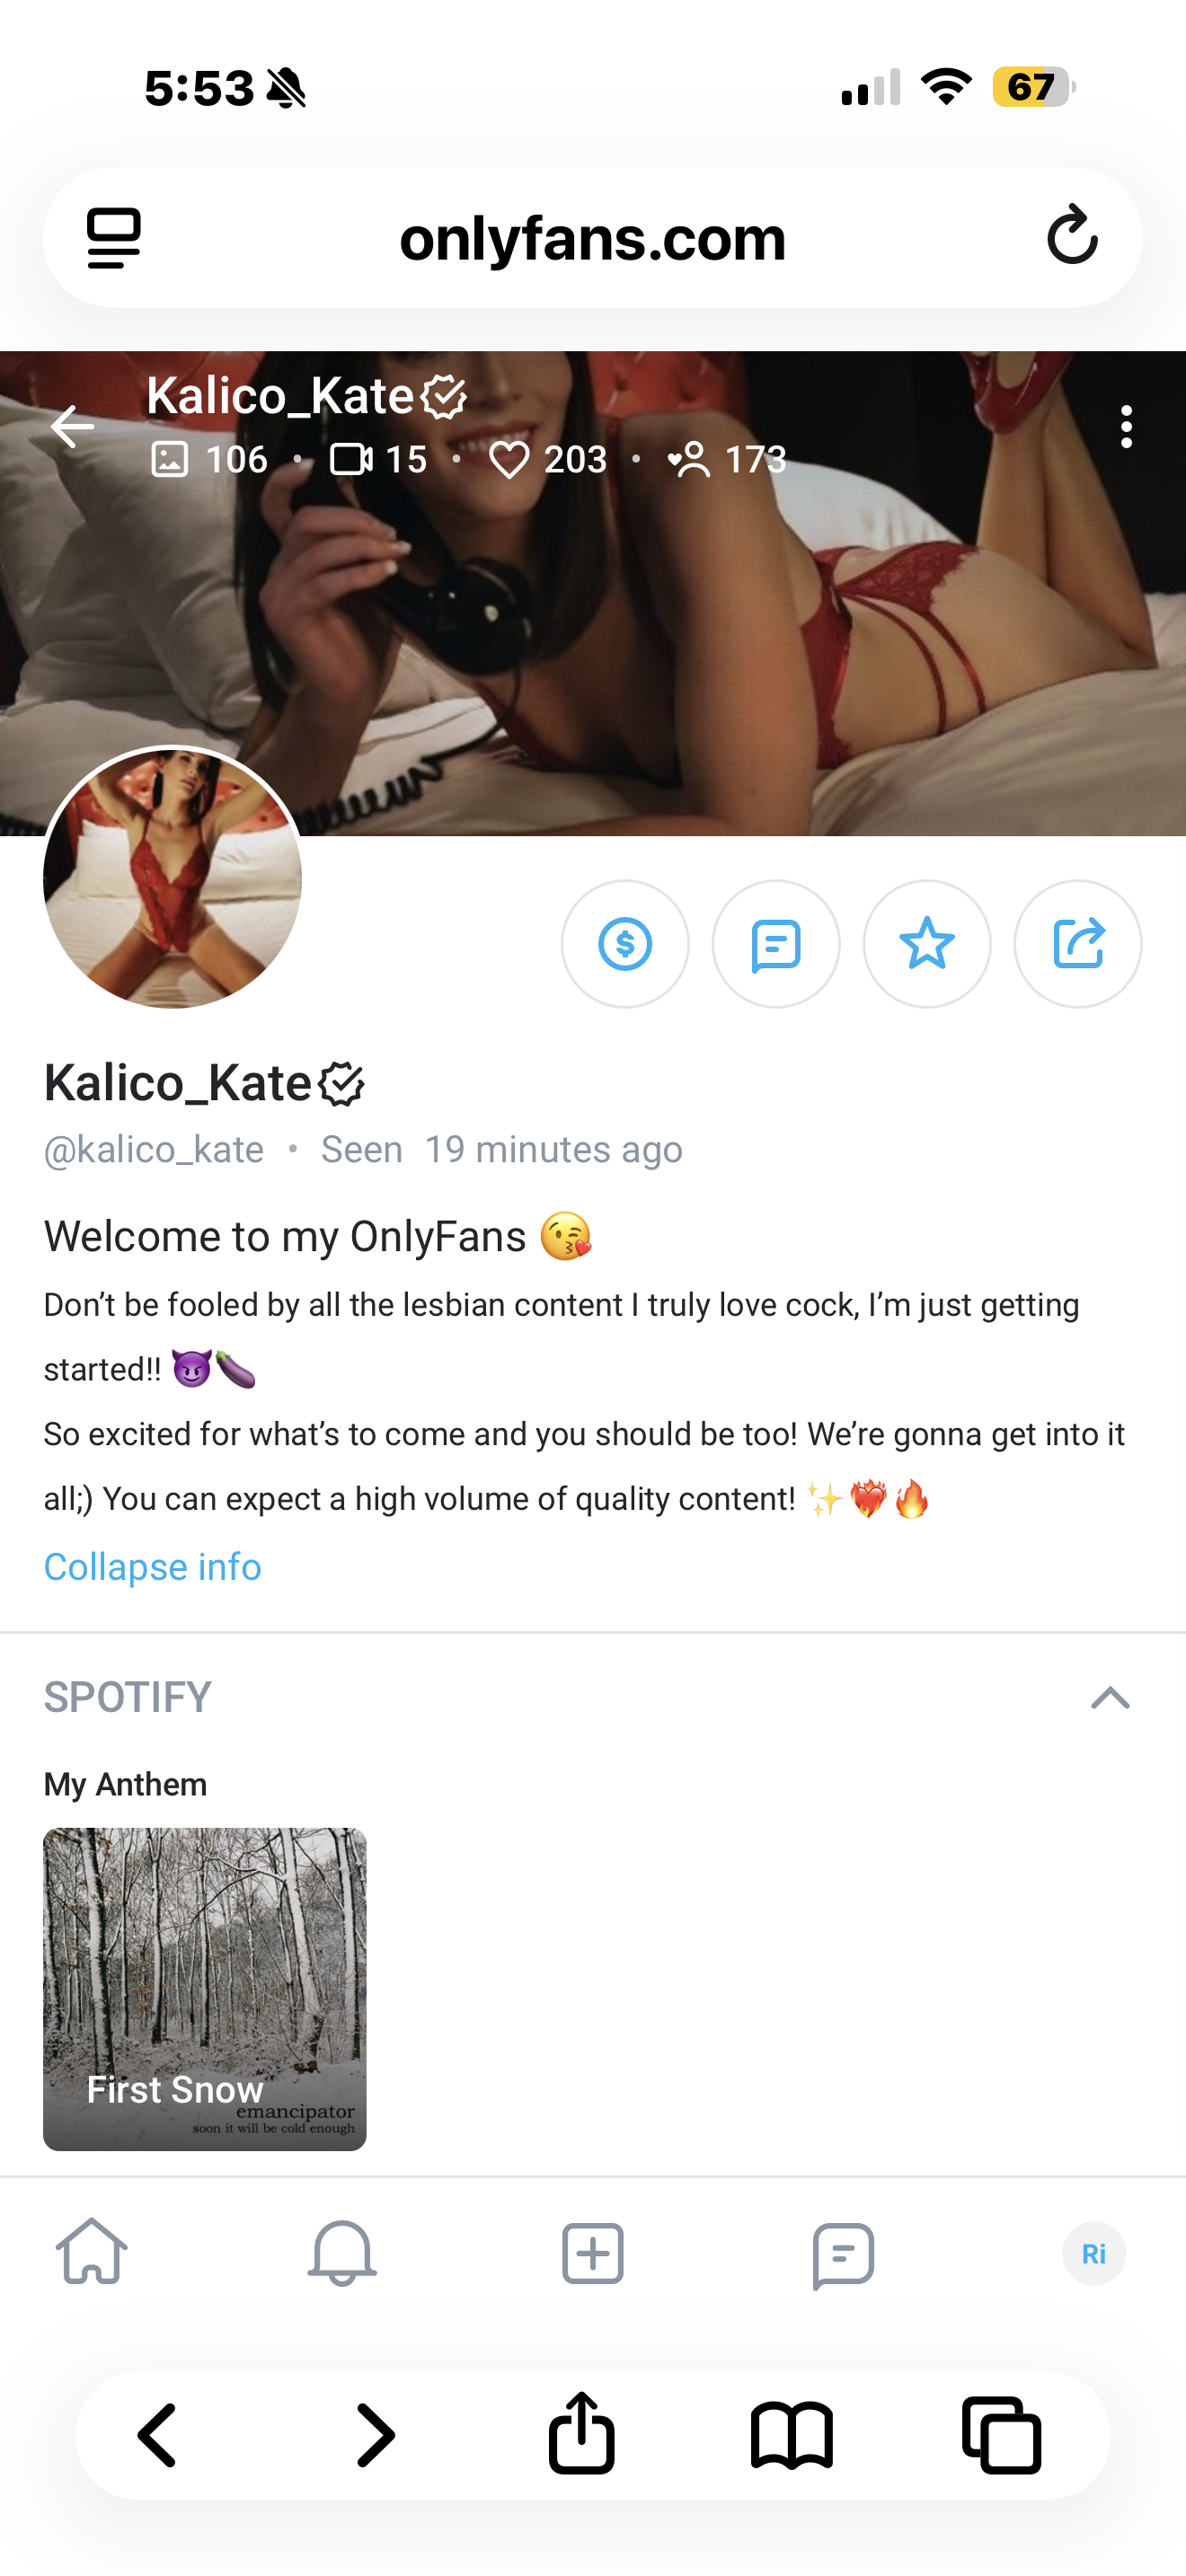
Task: Collapse the Spotify section chevron
Action: point(1110,1697)
